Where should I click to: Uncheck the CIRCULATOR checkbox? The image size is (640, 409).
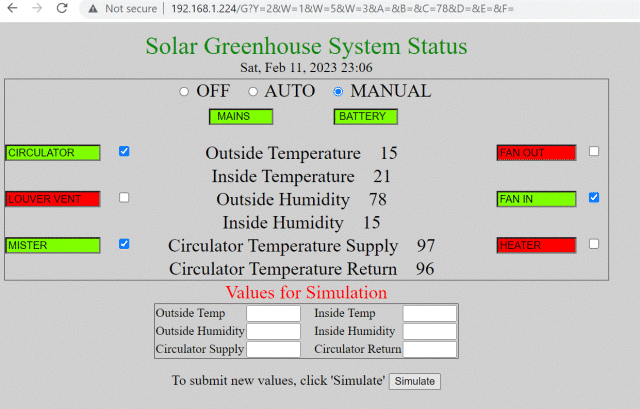124,152
